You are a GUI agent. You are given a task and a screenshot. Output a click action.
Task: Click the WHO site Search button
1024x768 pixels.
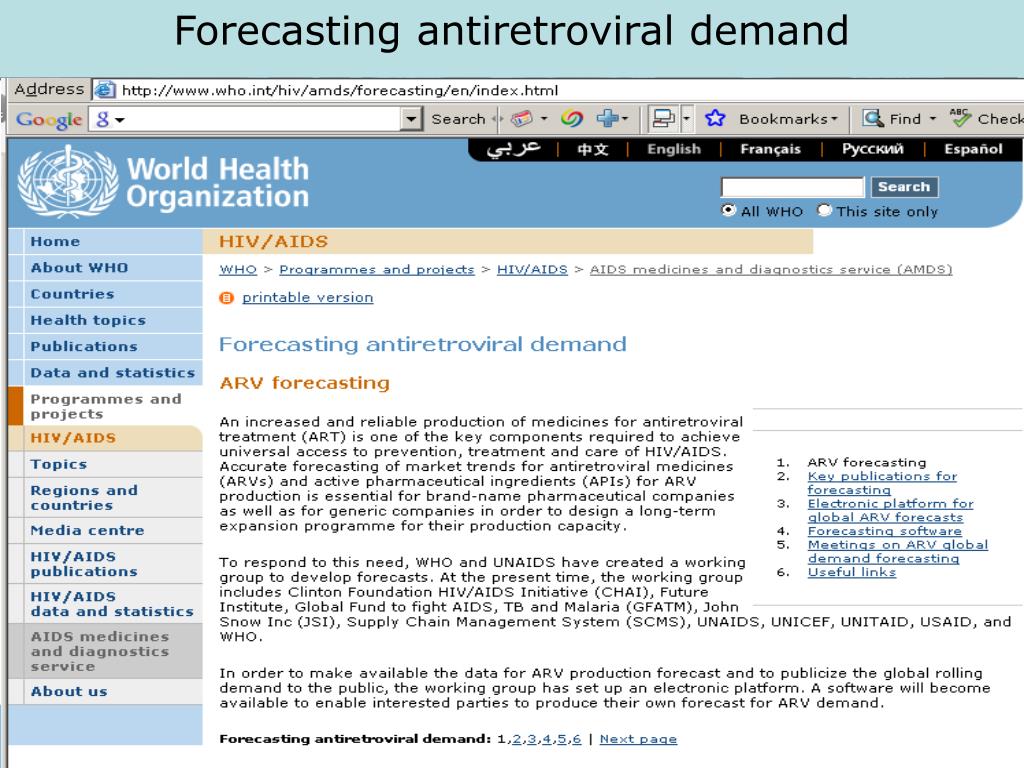904,187
